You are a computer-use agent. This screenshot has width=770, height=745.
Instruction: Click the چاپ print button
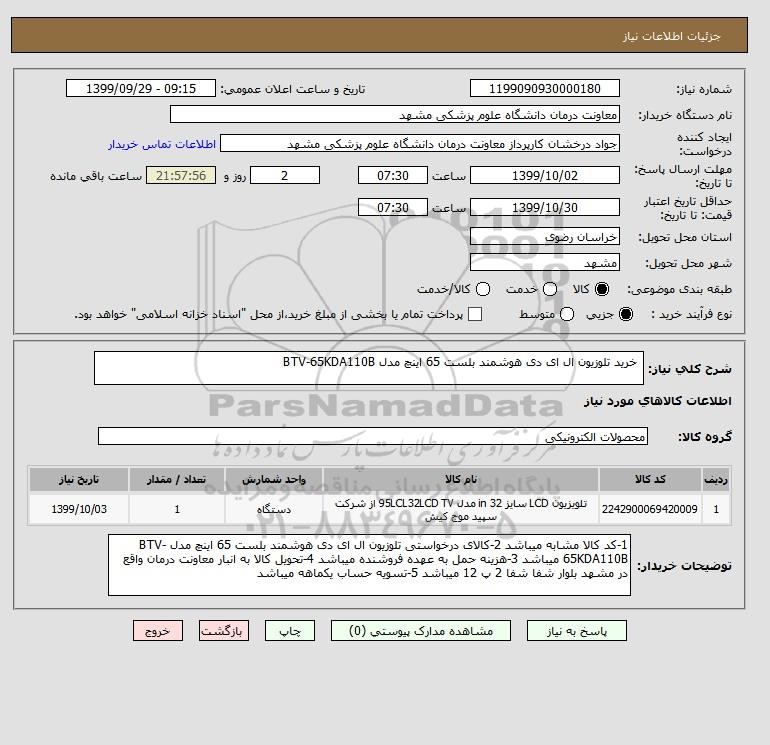[290, 631]
